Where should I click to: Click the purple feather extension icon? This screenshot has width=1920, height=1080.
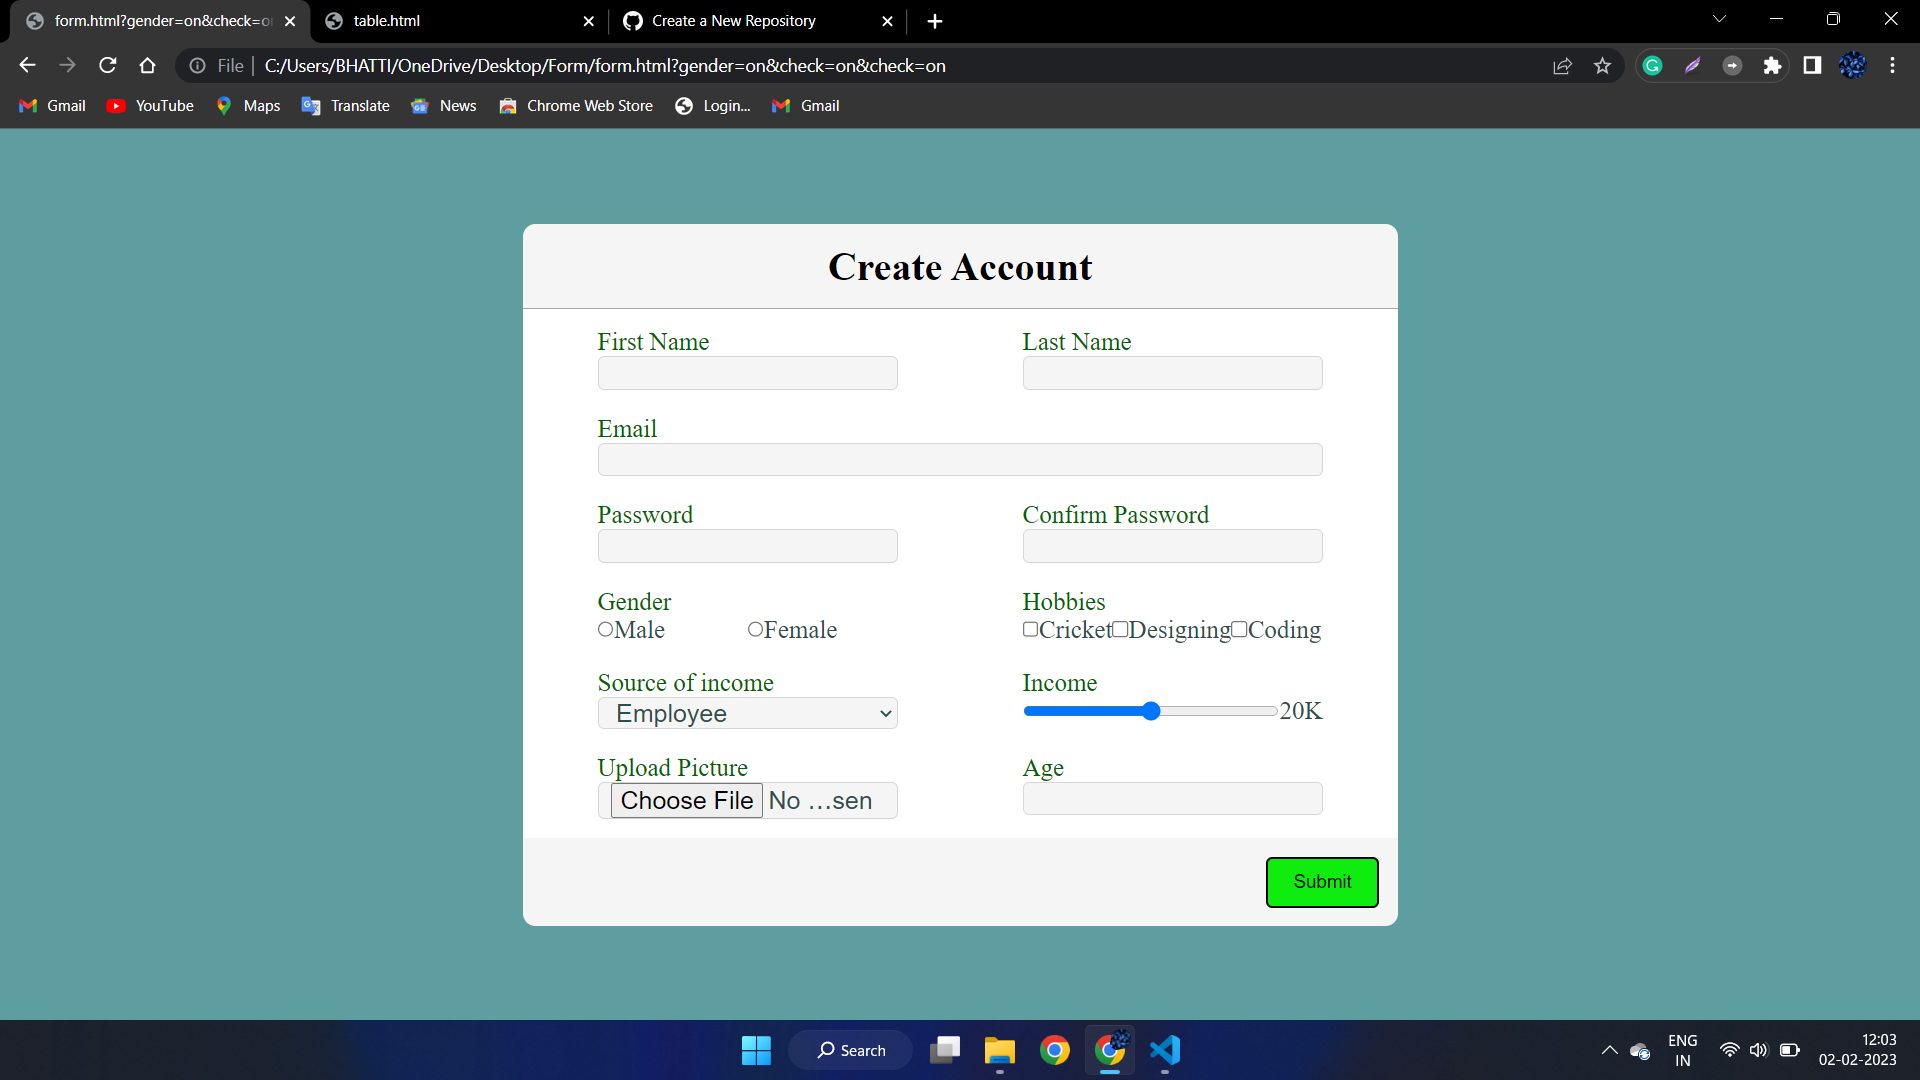1692,66
